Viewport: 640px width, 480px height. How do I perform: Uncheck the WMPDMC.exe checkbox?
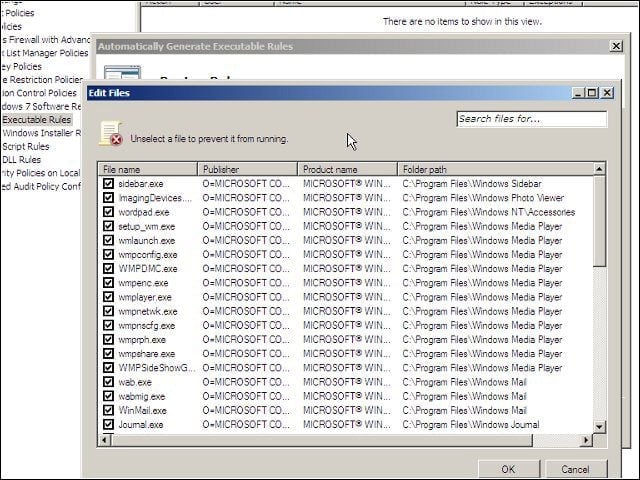tap(108, 269)
